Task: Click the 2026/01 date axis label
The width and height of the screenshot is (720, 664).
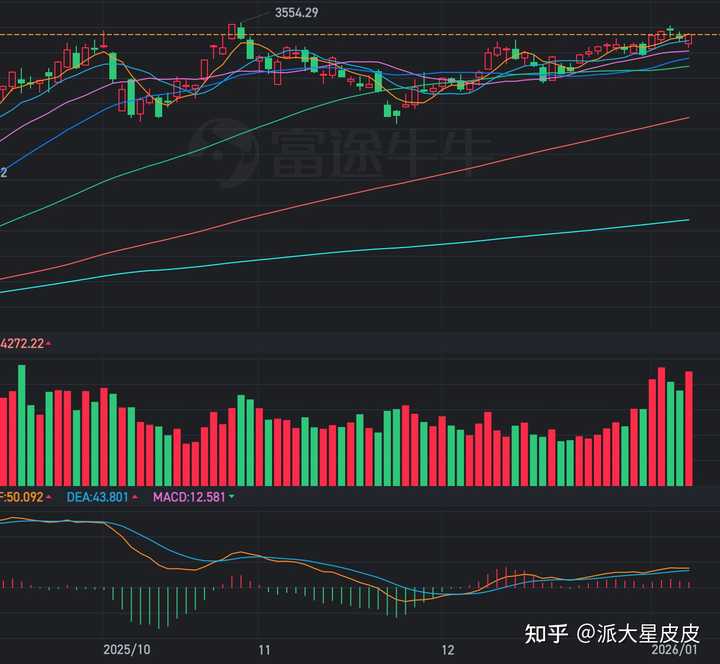Action: tap(693, 649)
